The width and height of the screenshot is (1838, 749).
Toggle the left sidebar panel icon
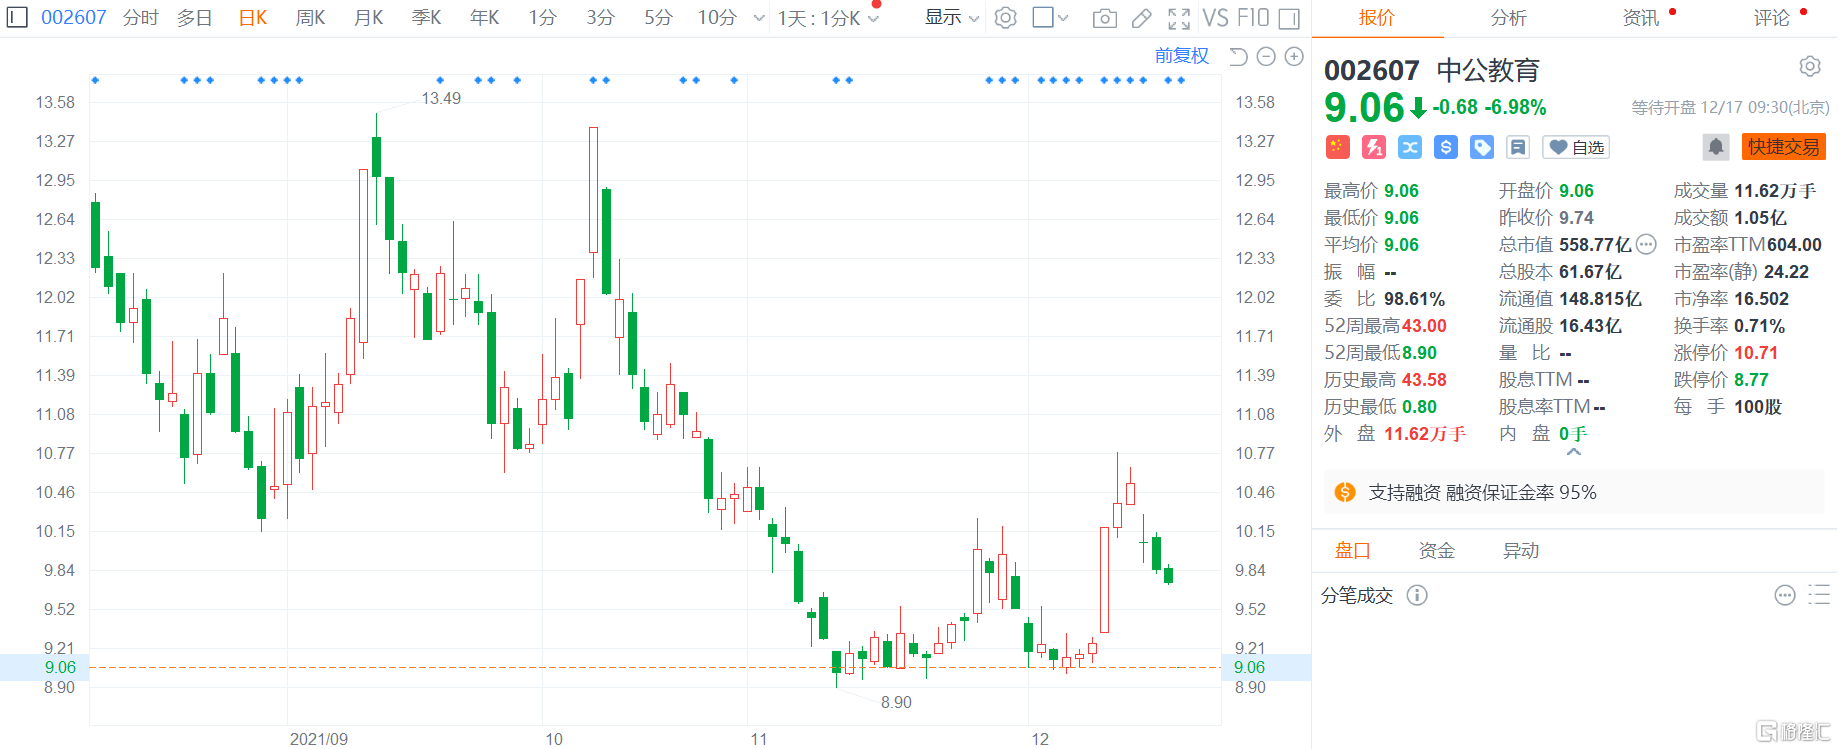click(17, 18)
